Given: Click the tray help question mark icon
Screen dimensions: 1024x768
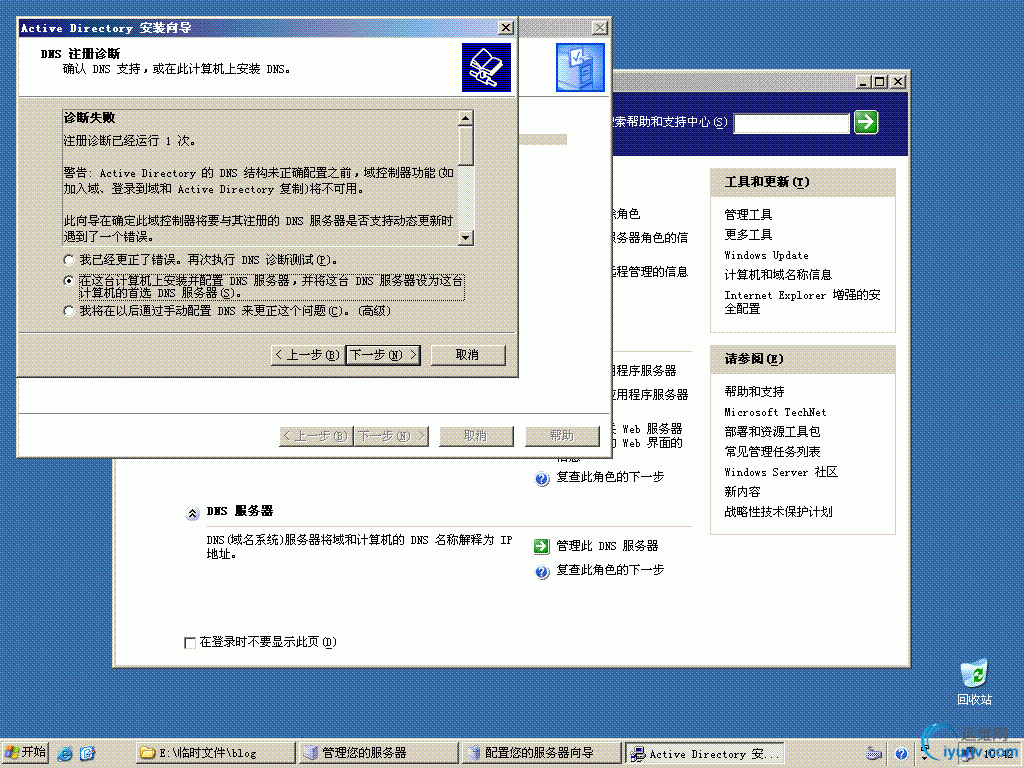Looking at the screenshot, I should 901,754.
